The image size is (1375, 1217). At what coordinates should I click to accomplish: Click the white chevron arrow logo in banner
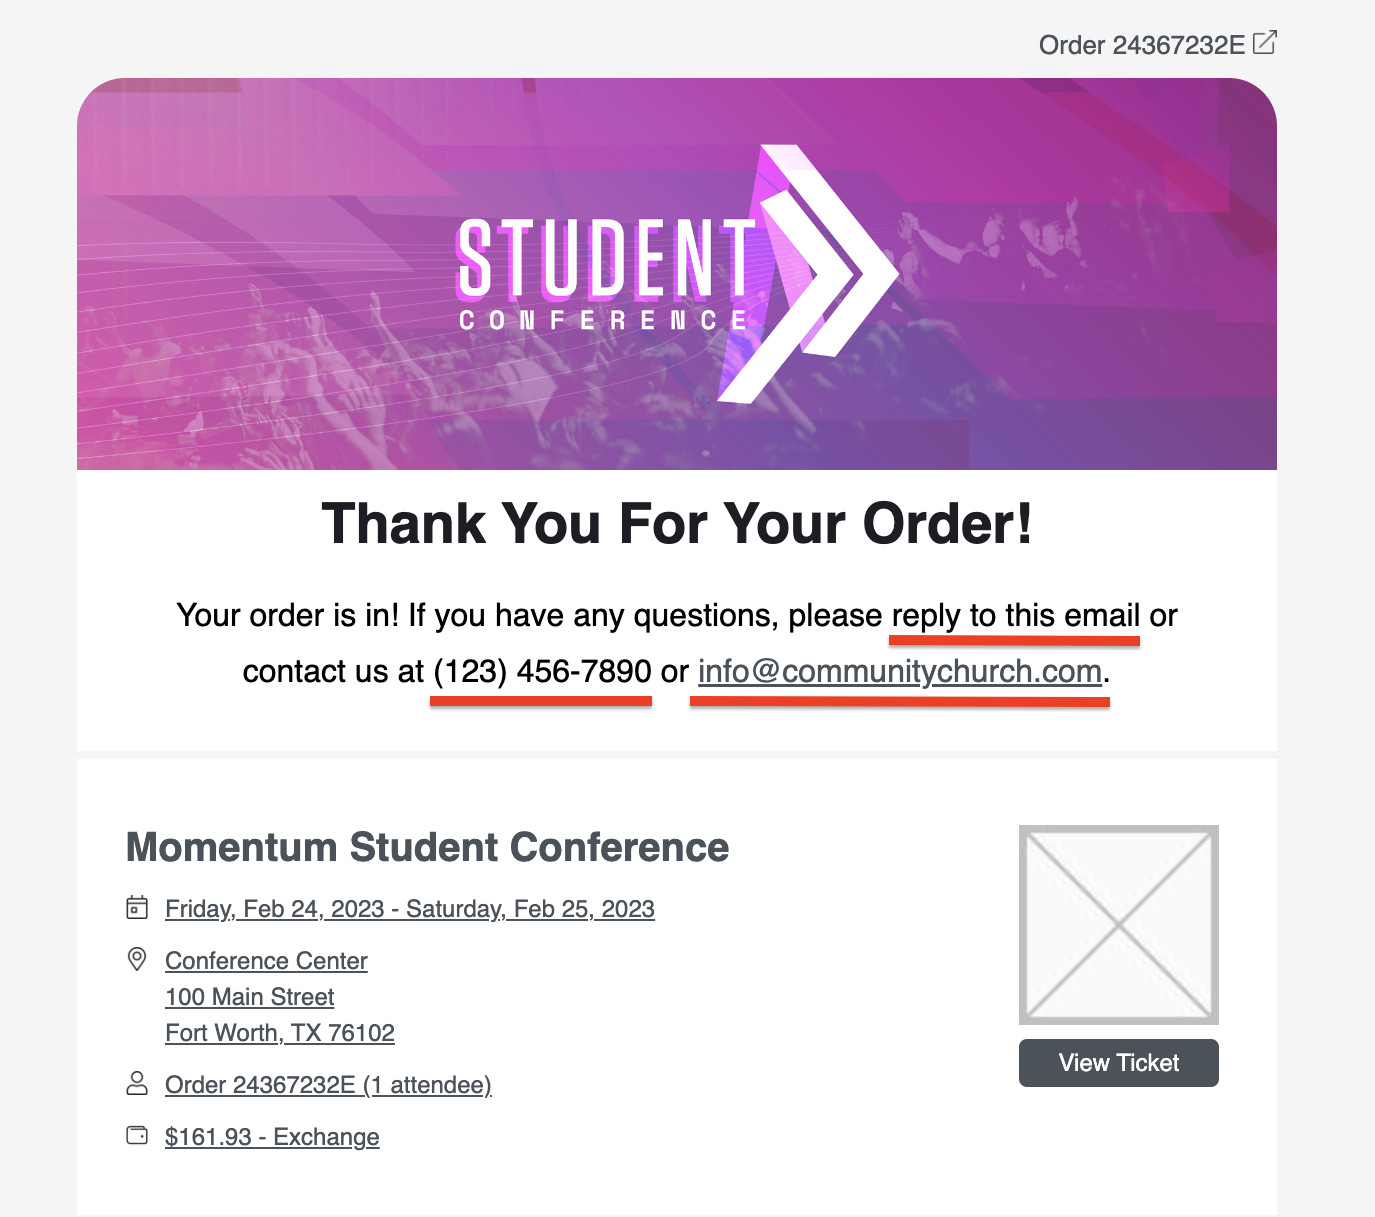tap(808, 274)
